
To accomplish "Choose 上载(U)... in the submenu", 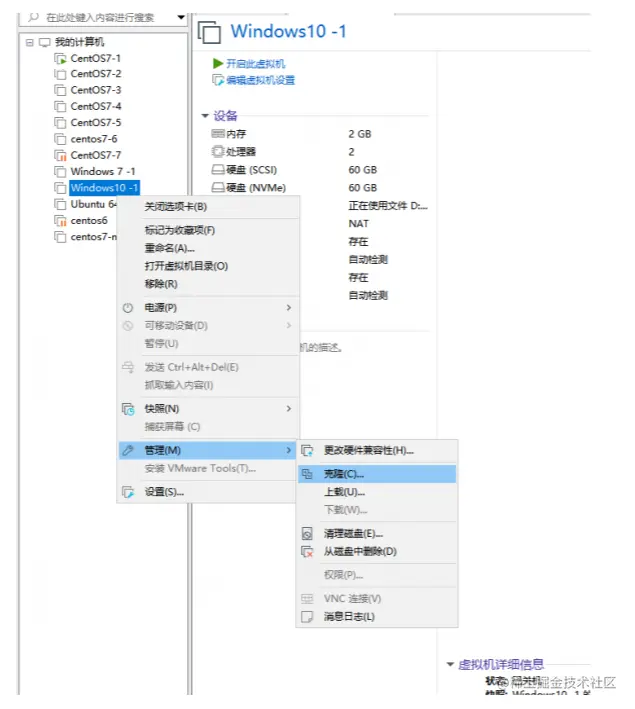I will tap(377, 492).
